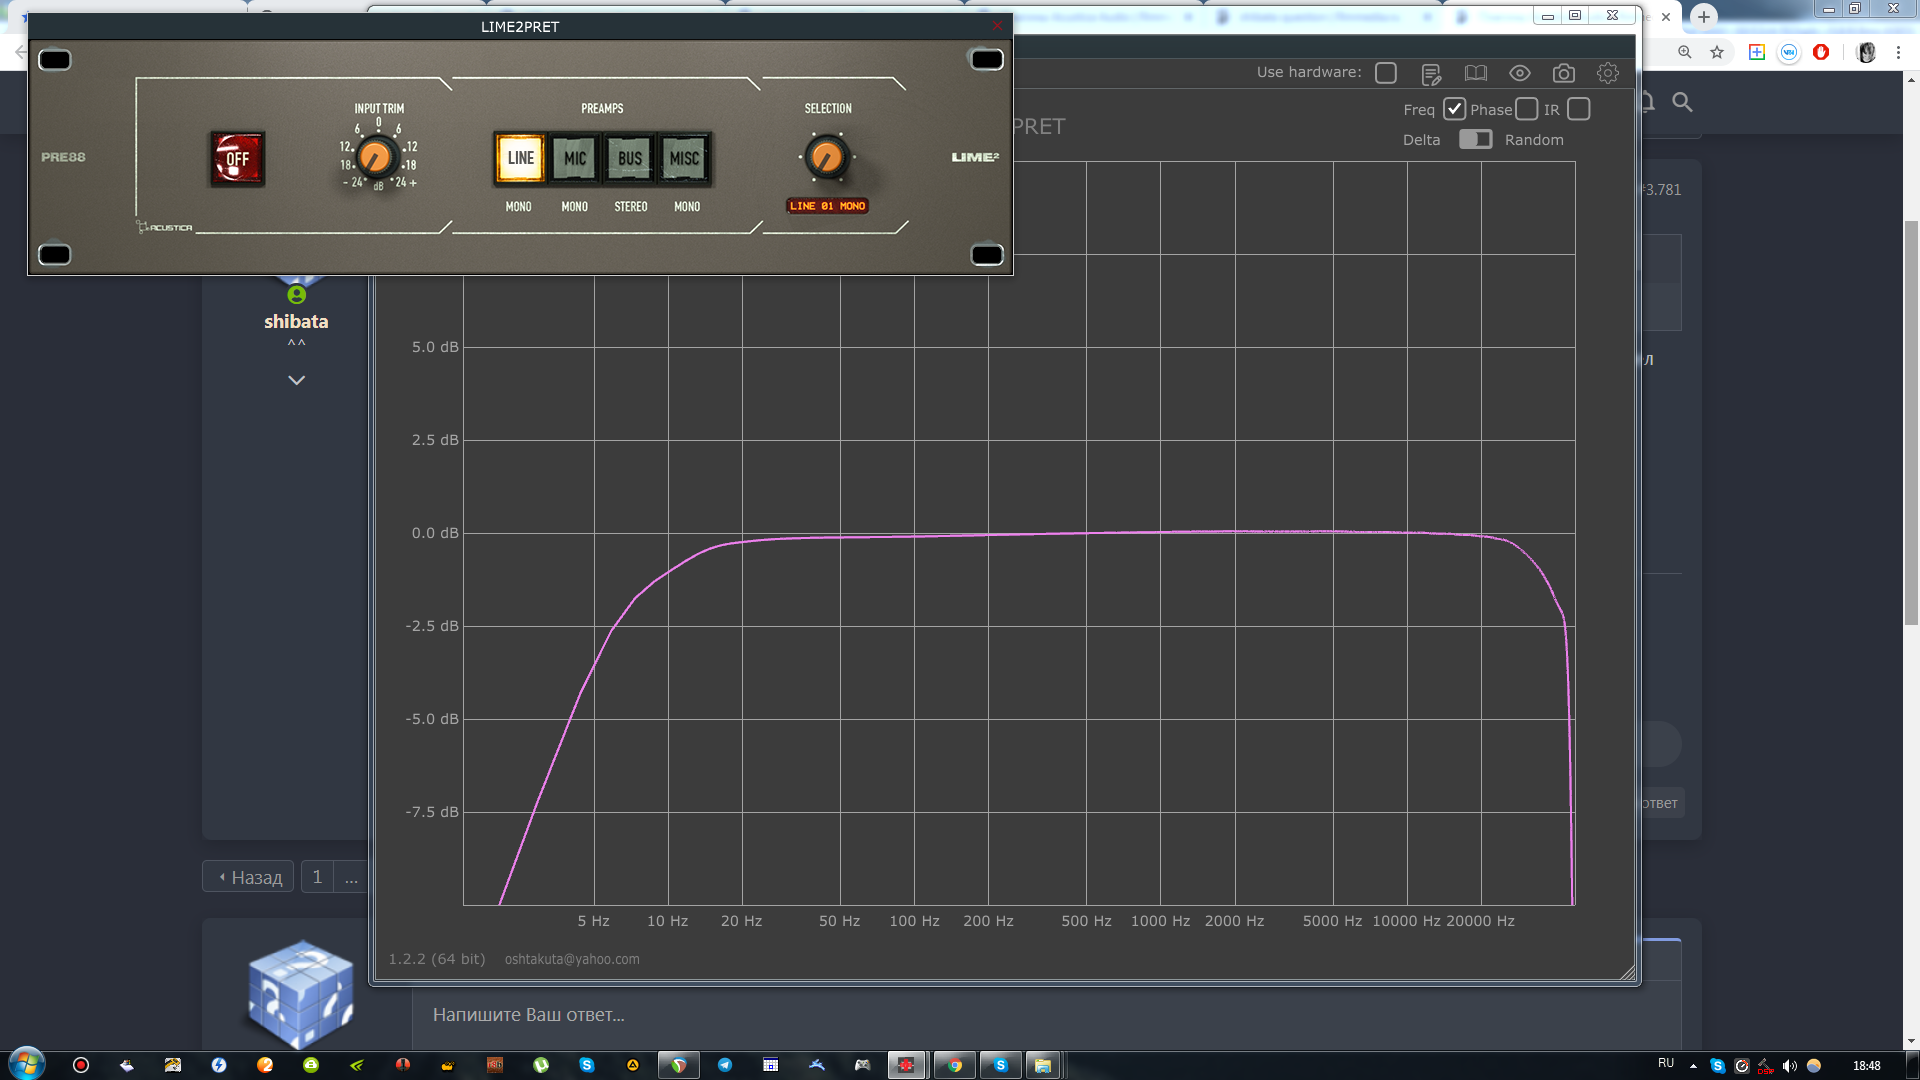Bookmark page with star icon

coord(1717,52)
